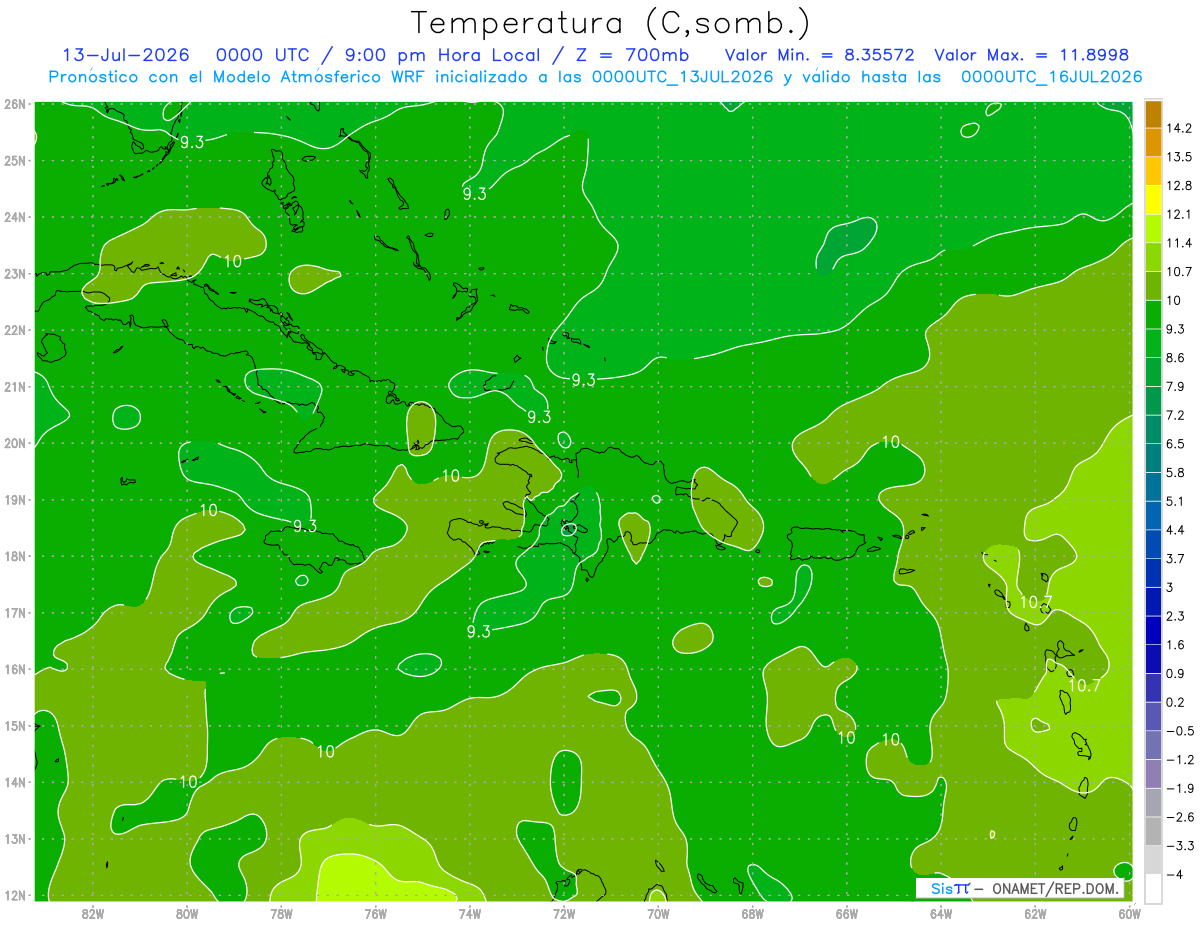
Task: Click legend value 13.5
Action: pos(1179,157)
